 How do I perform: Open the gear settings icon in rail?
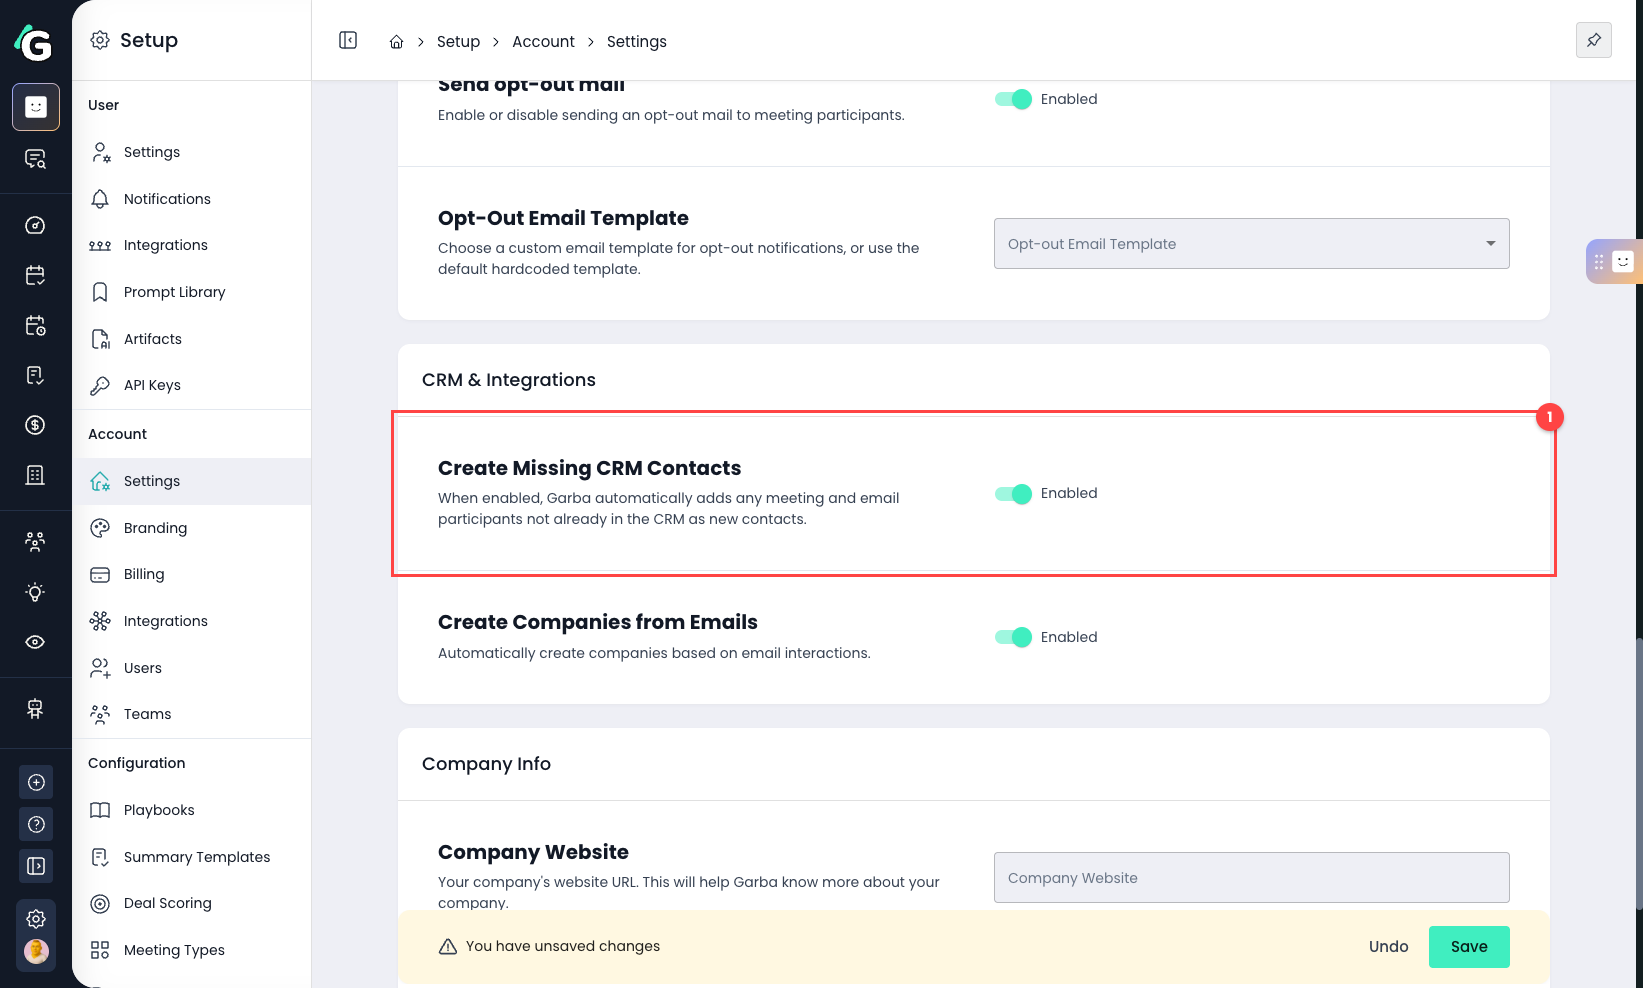click(x=36, y=918)
